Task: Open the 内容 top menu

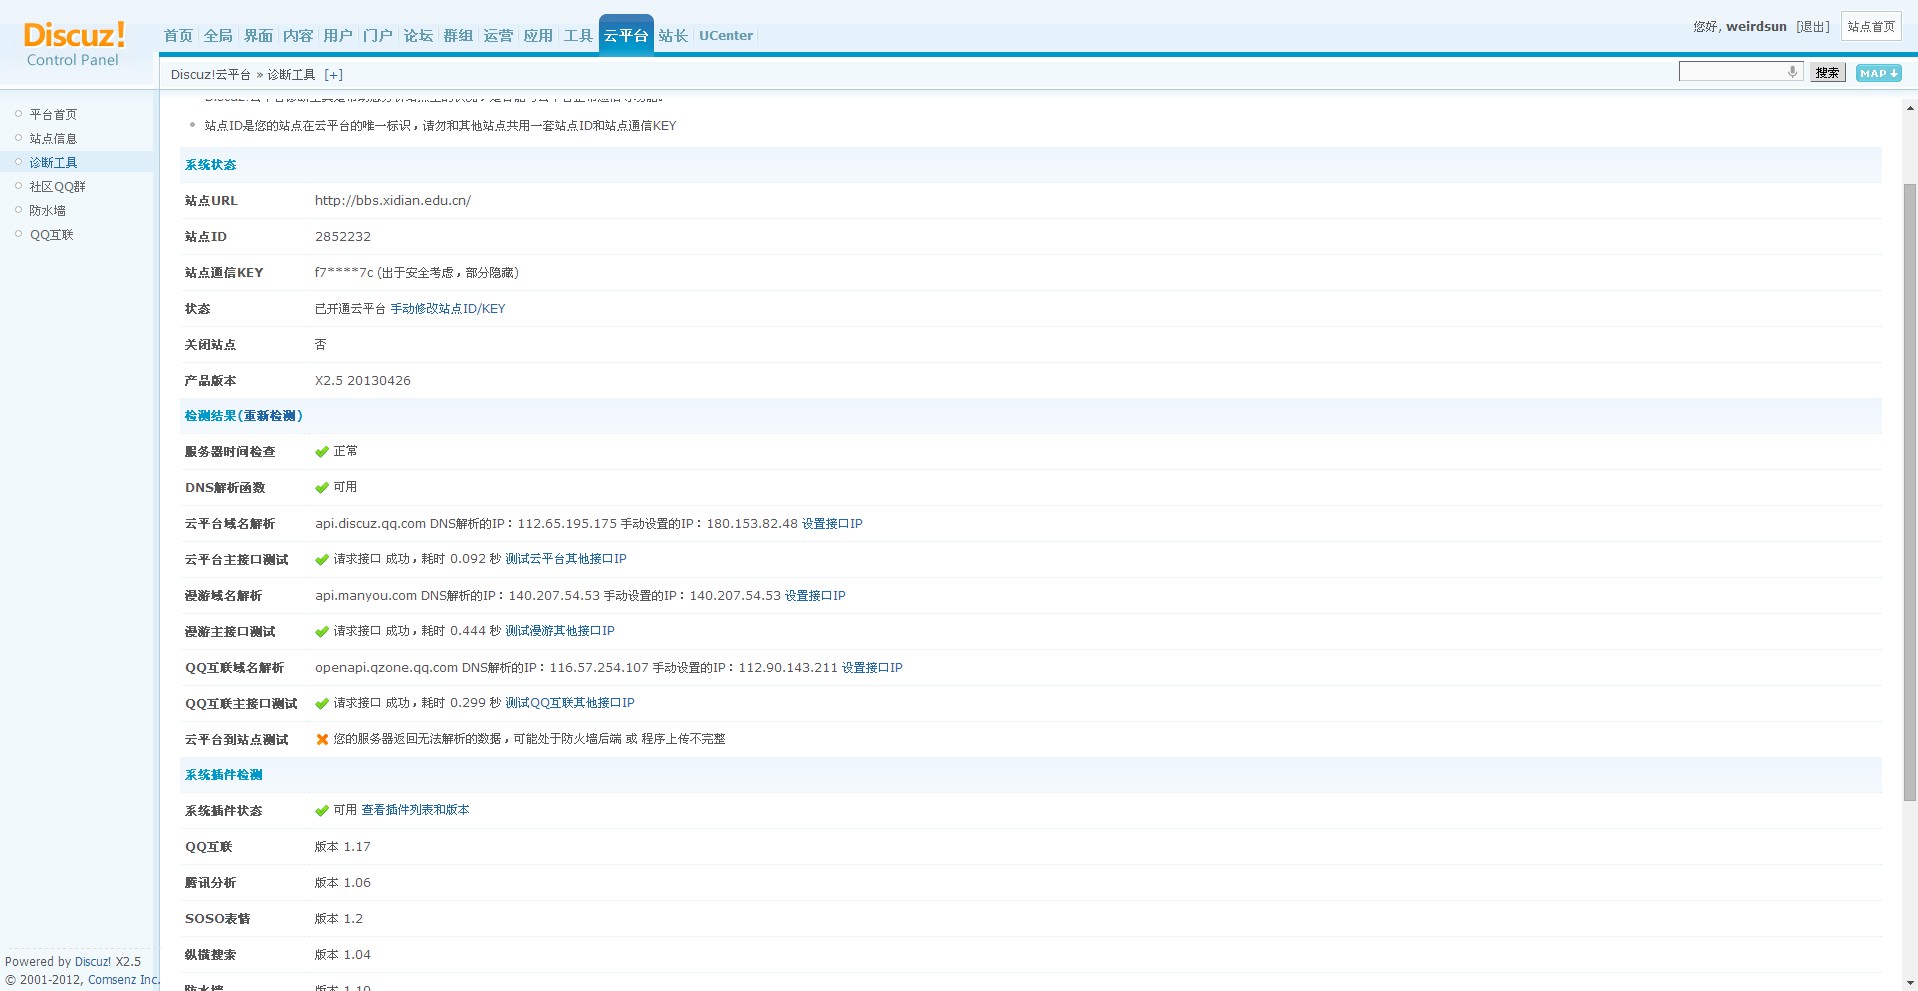Action: [298, 36]
